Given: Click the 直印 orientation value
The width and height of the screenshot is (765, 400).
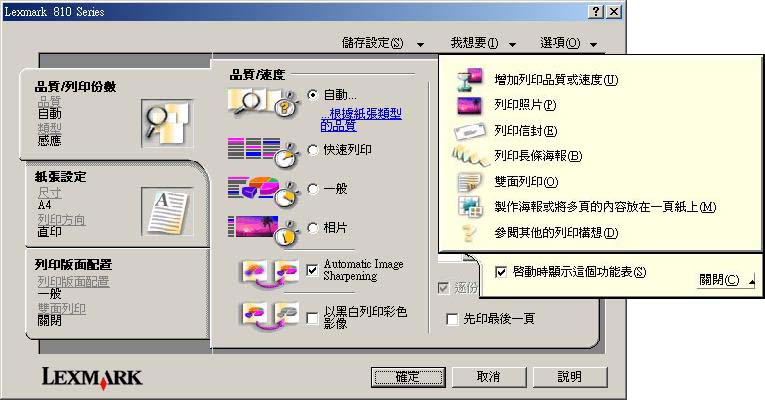Looking at the screenshot, I should 49,232.
